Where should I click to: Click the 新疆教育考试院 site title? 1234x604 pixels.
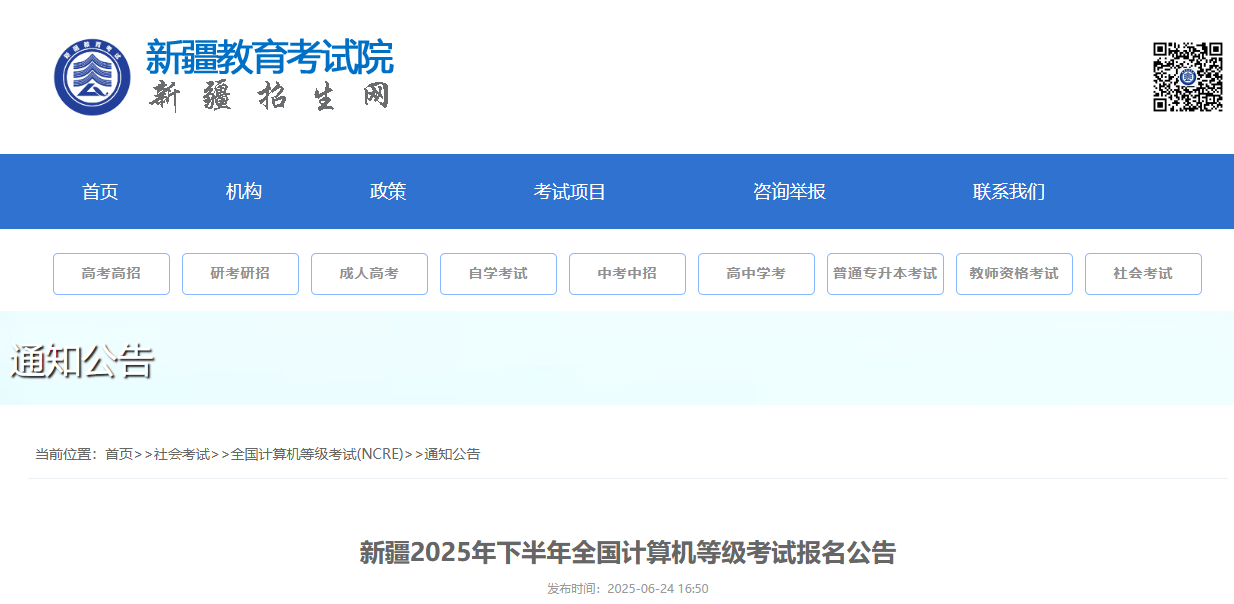(x=270, y=58)
